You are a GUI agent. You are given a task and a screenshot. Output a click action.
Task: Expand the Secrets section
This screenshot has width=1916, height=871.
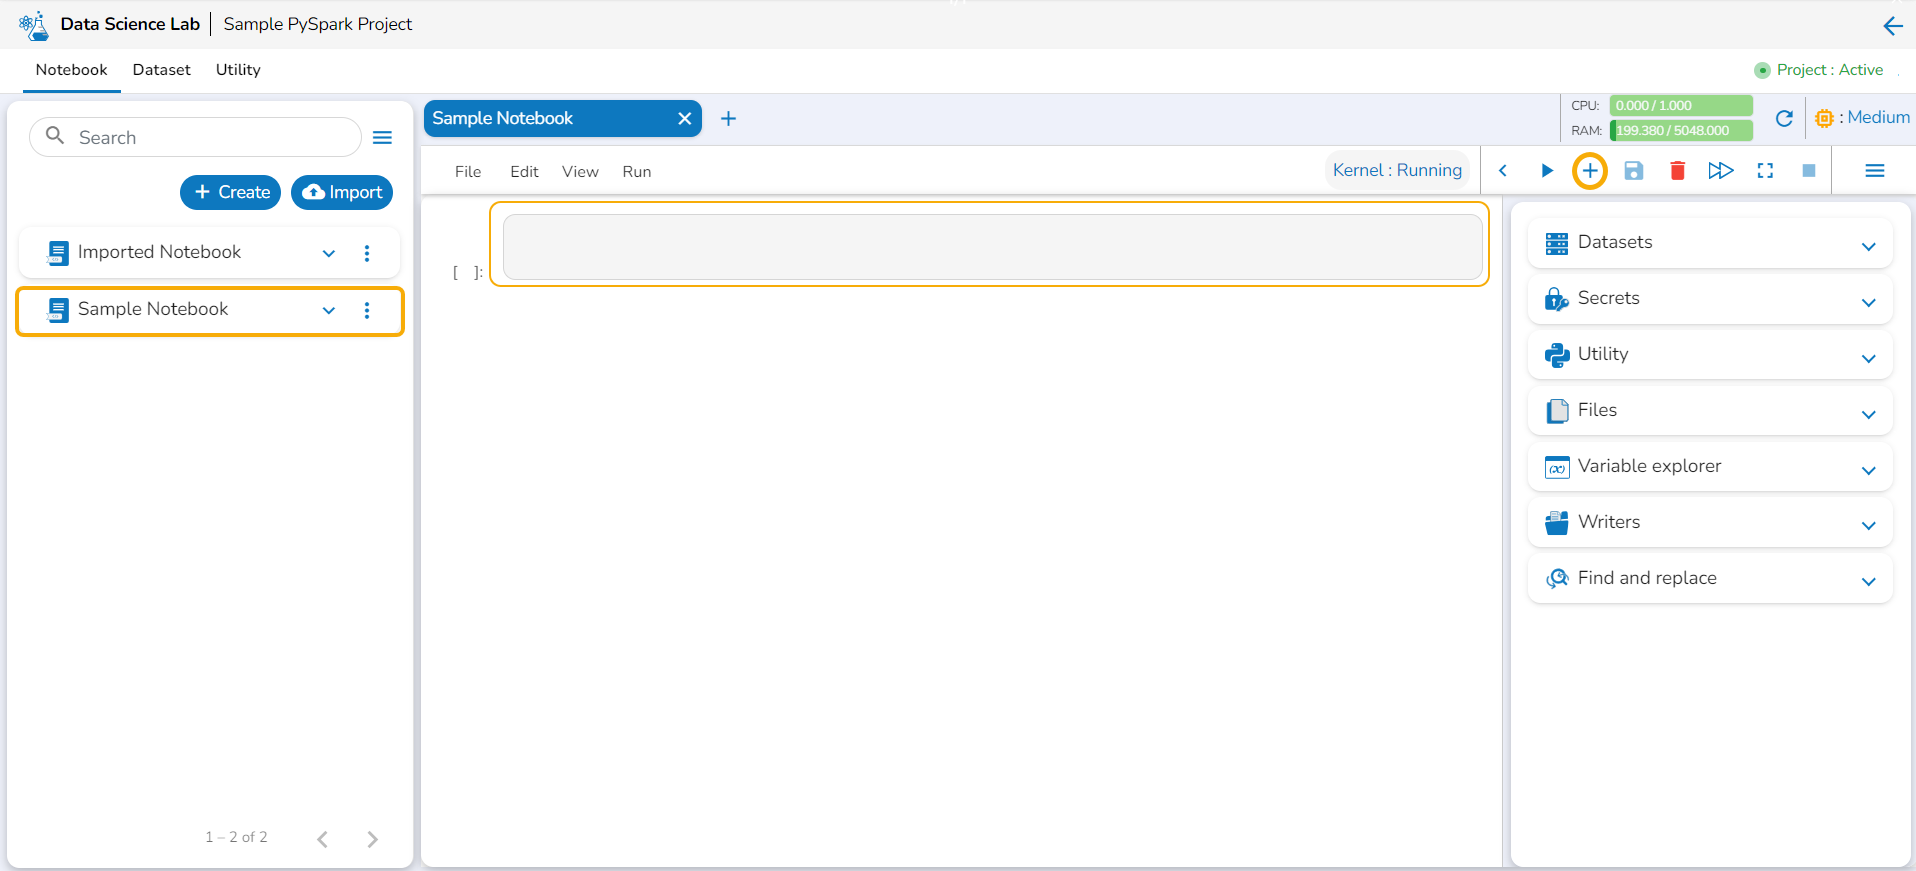1868,303
